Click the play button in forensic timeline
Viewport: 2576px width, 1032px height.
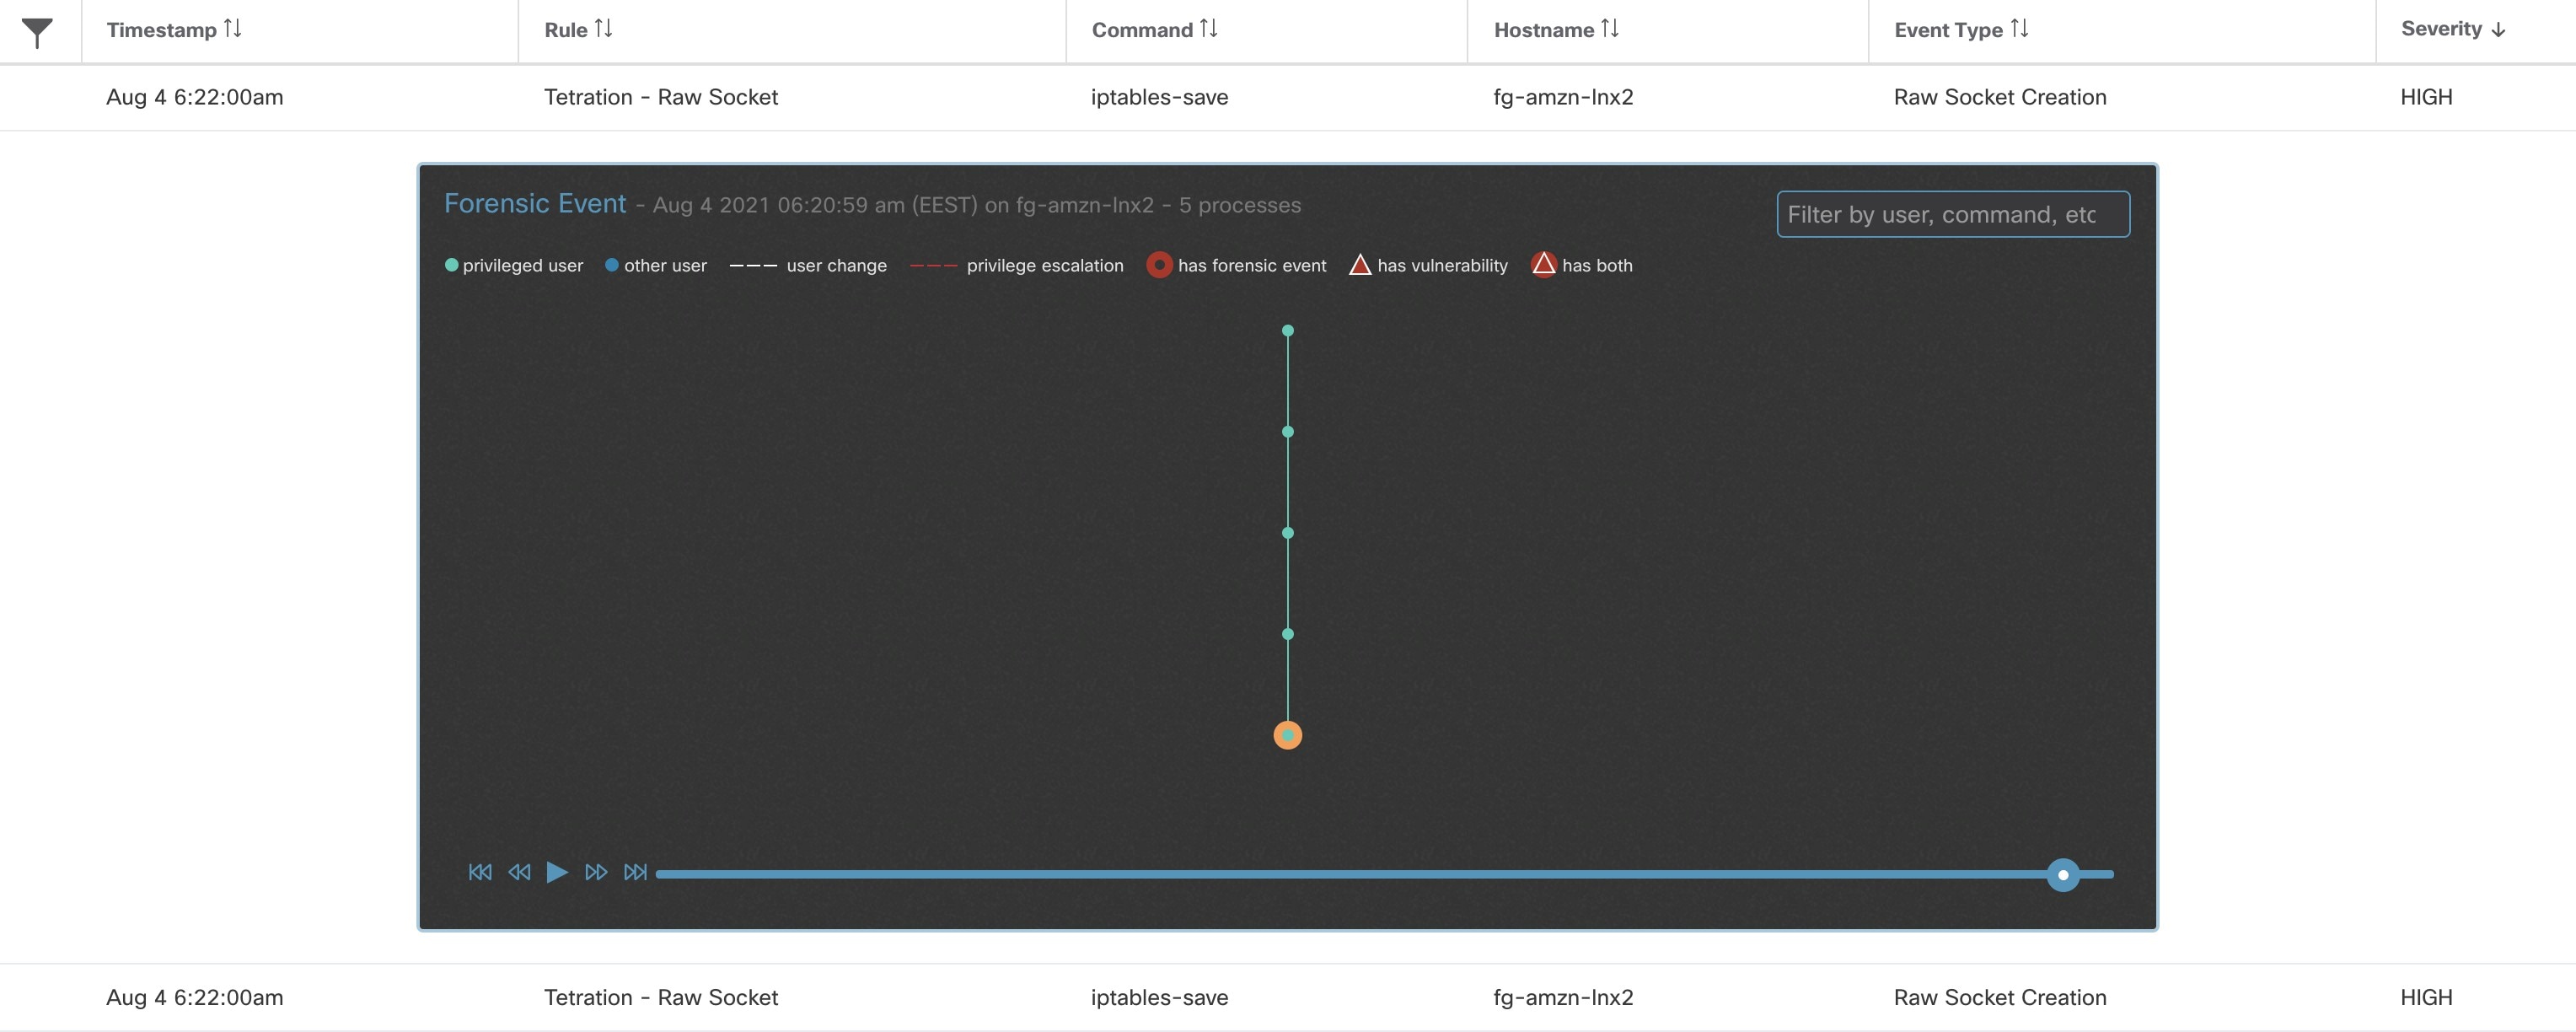pos(557,873)
